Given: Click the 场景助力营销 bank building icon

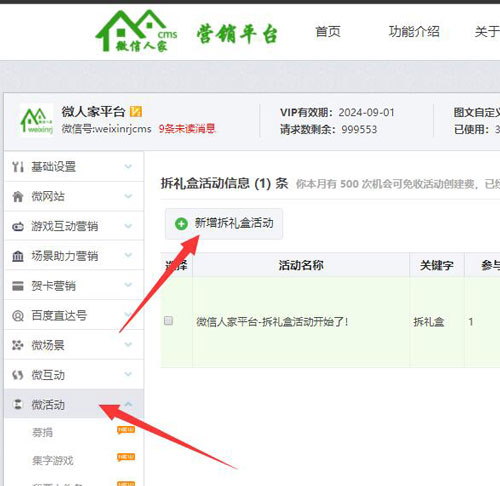Looking at the screenshot, I should tap(18, 256).
